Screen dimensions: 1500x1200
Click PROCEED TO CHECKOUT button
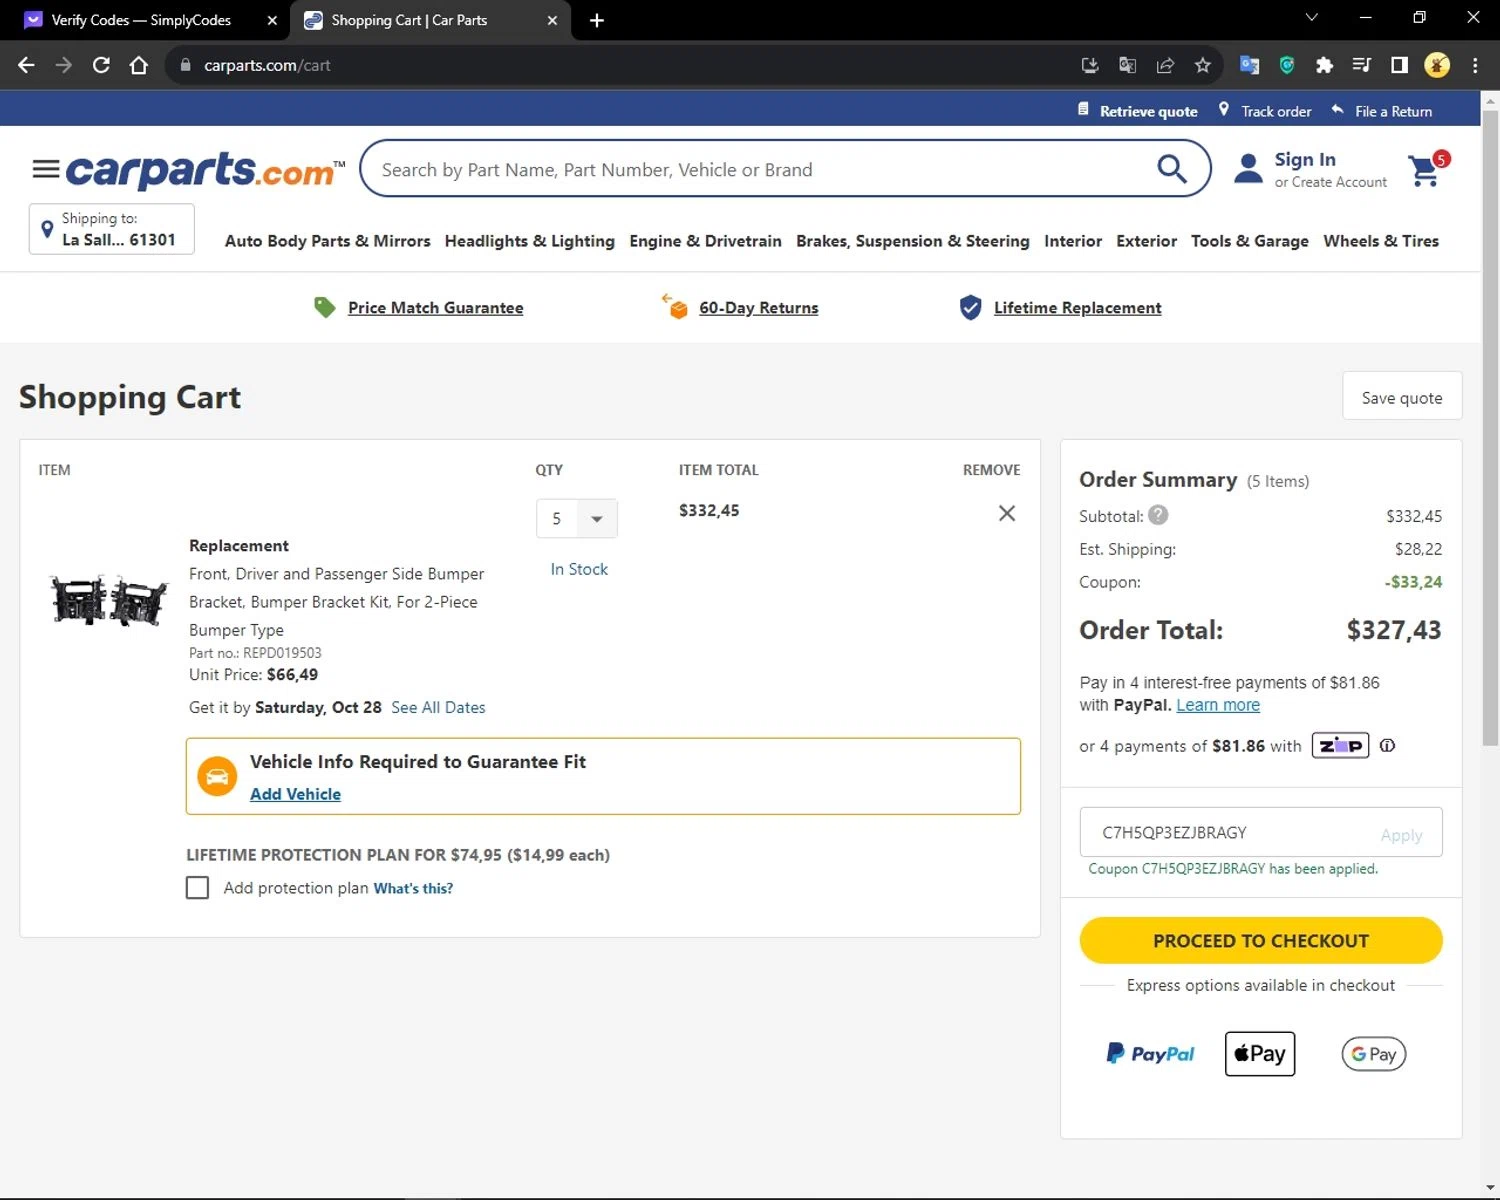(1261, 941)
